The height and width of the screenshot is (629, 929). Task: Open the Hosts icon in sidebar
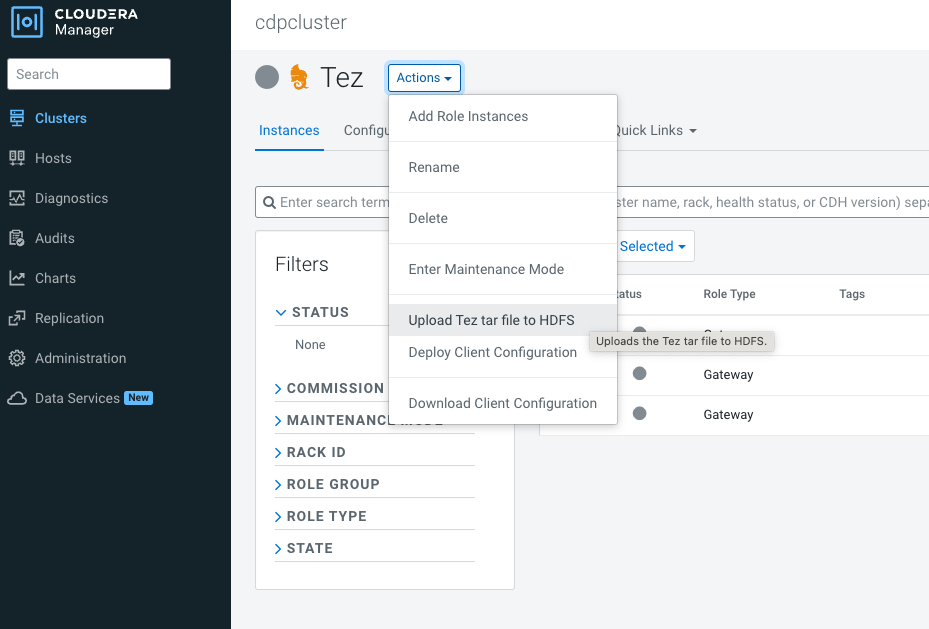pyautogui.click(x=17, y=158)
